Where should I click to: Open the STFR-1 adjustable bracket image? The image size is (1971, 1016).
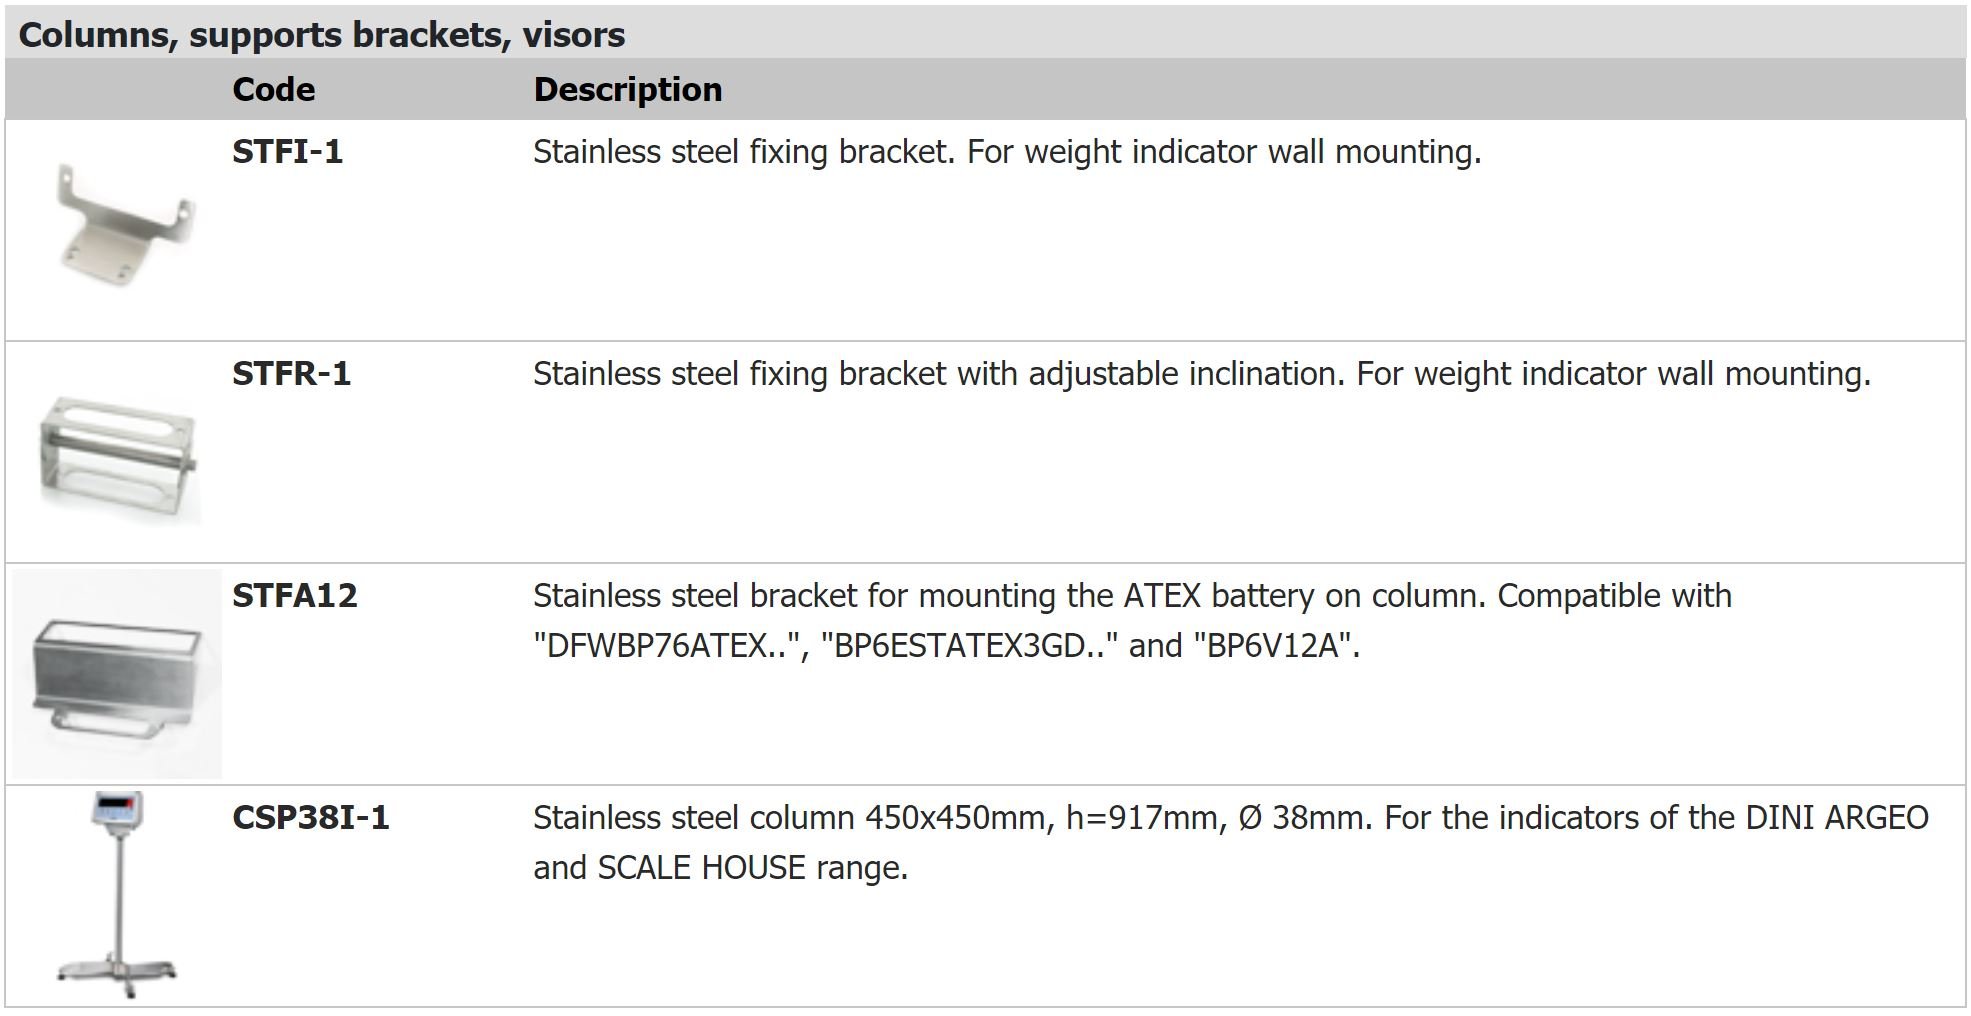tap(119, 459)
